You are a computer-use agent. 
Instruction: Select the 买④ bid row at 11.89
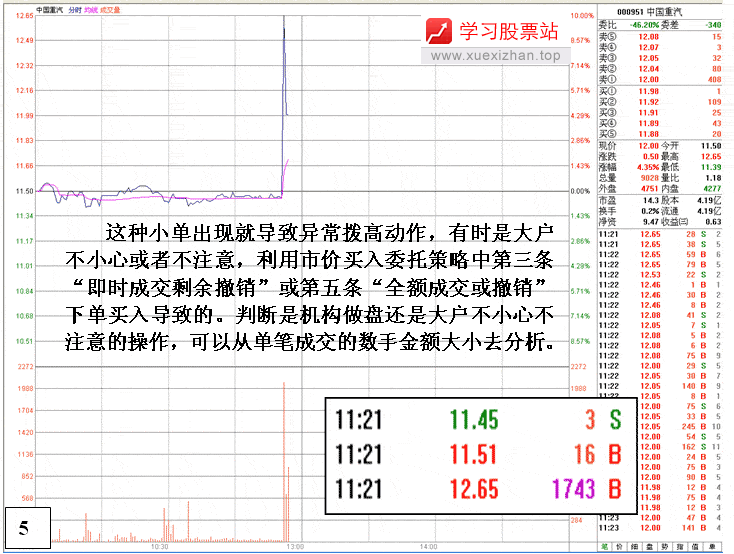(x=660, y=124)
